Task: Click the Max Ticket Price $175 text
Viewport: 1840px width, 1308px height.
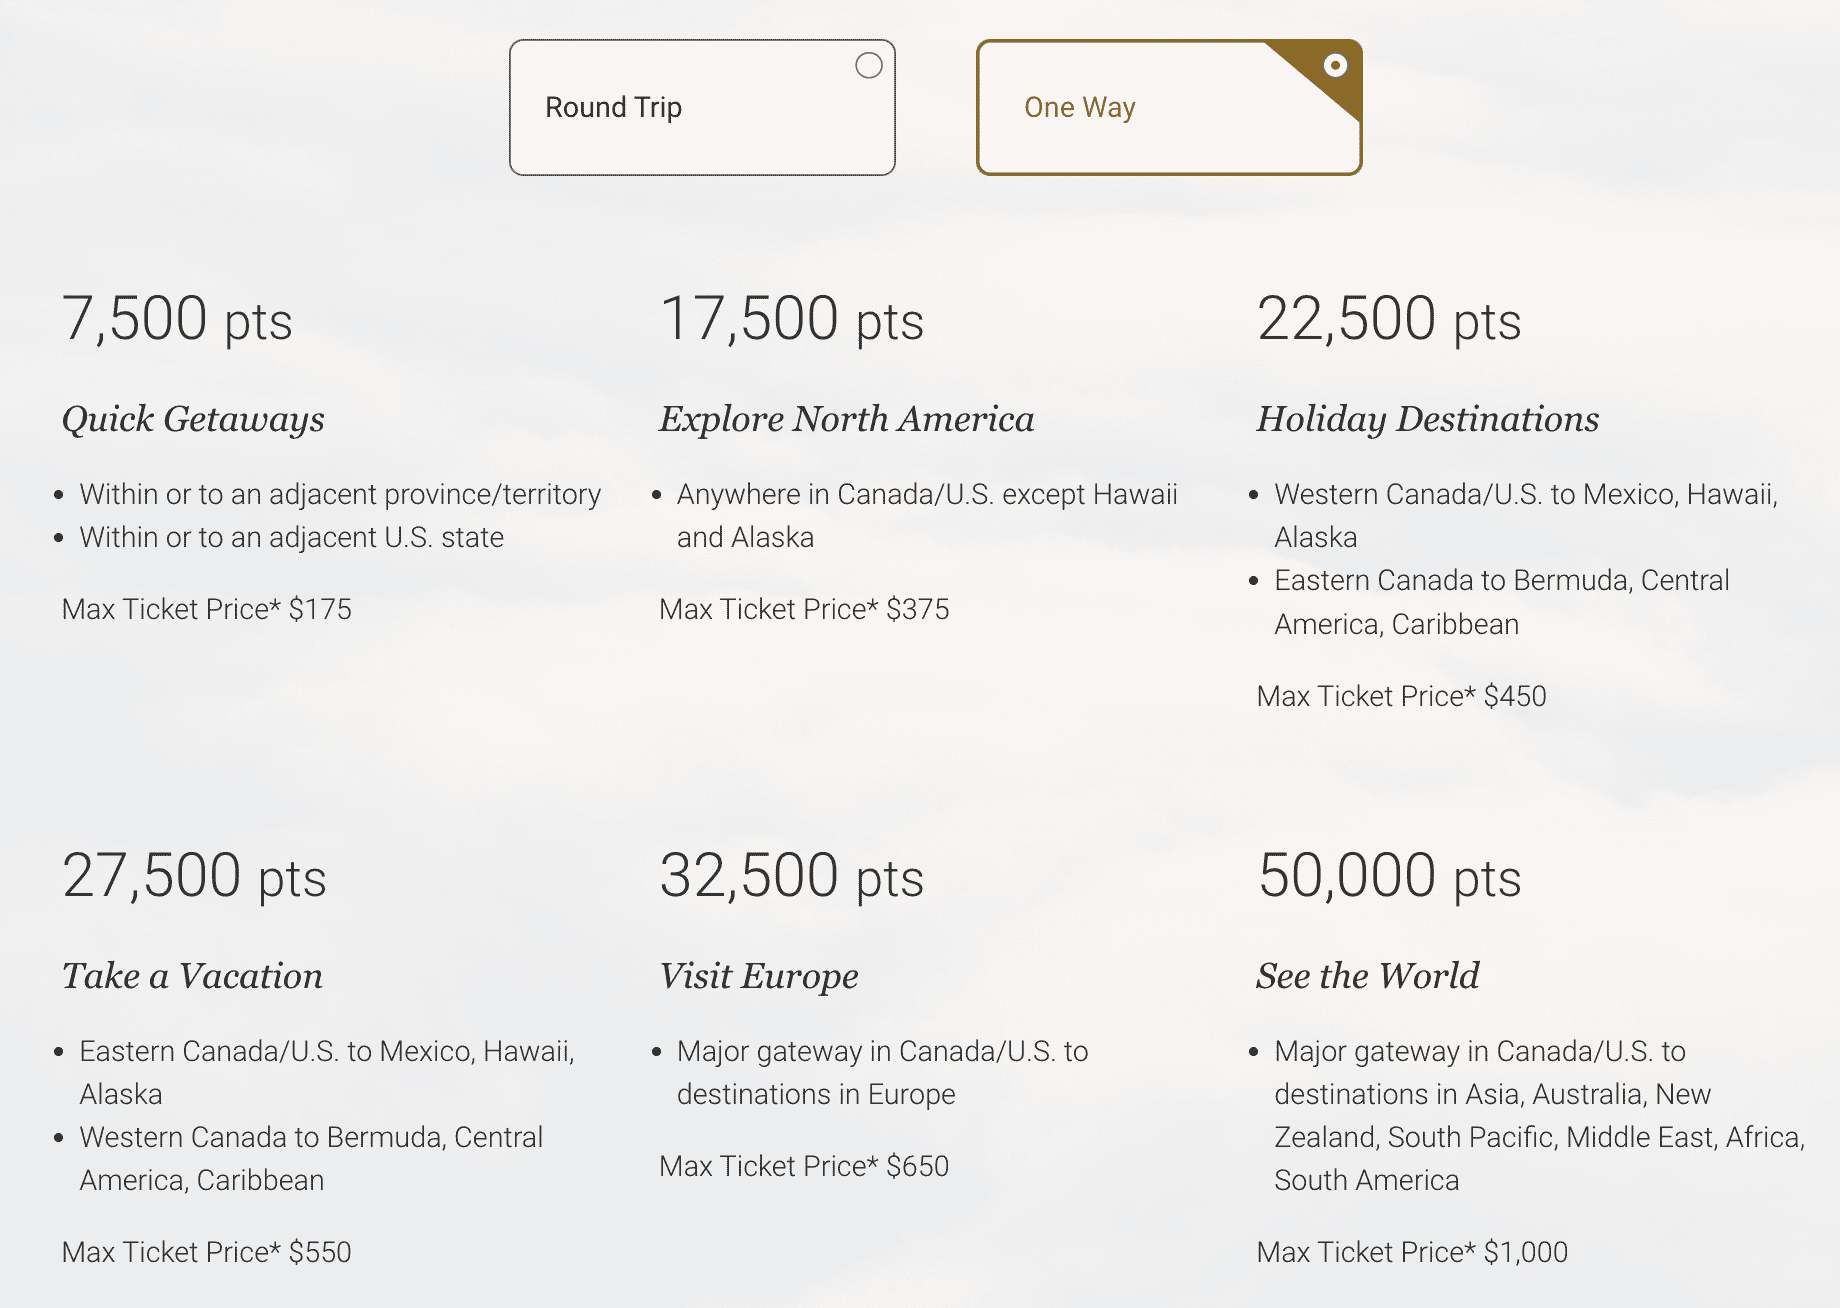Action: (207, 609)
